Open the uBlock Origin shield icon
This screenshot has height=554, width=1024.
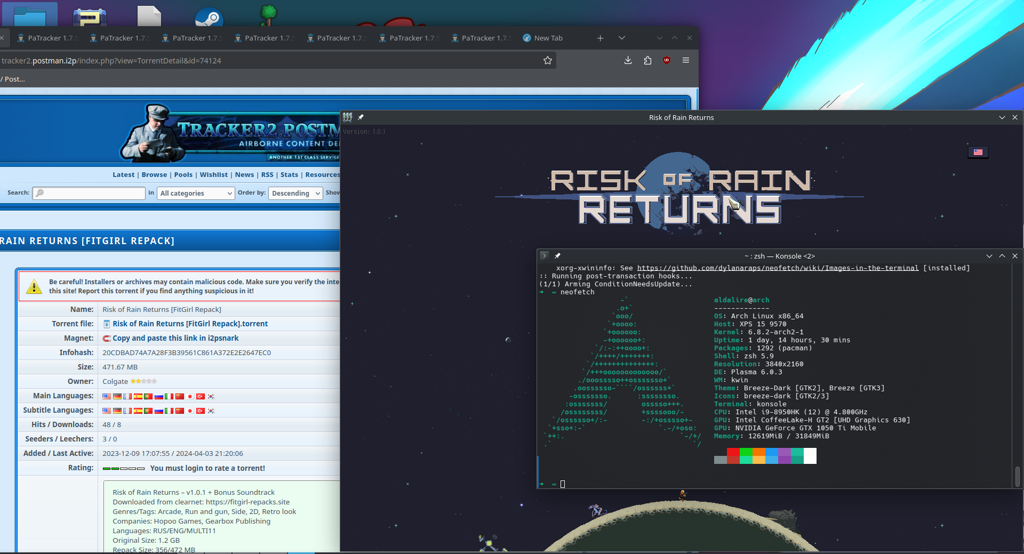tap(666, 61)
